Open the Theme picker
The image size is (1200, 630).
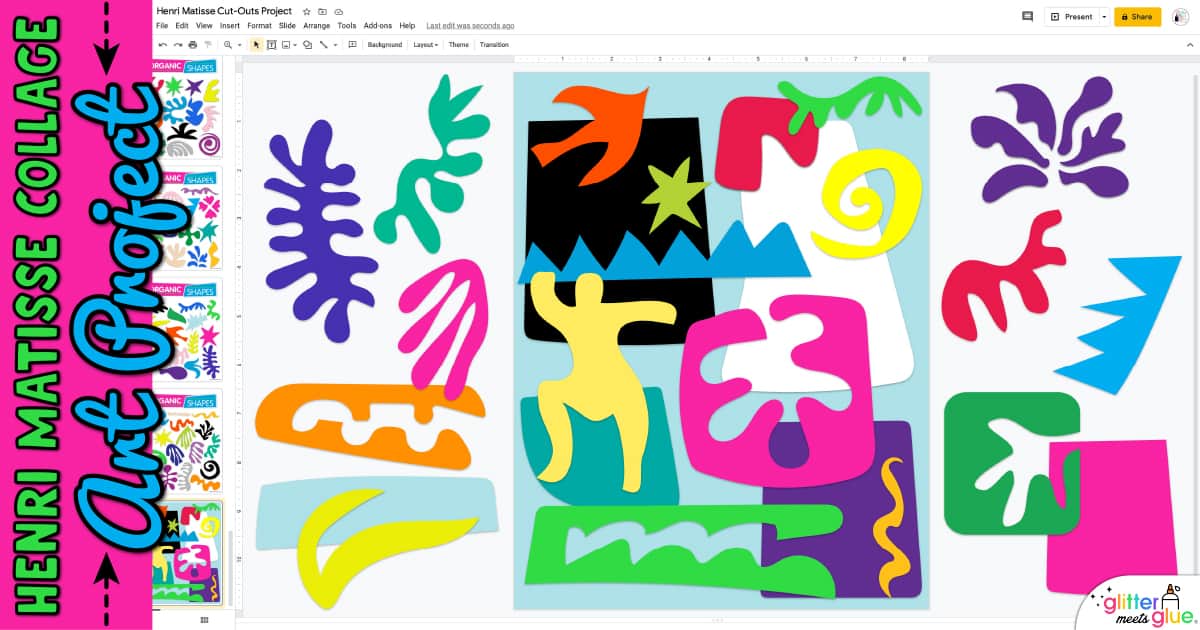tap(458, 44)
